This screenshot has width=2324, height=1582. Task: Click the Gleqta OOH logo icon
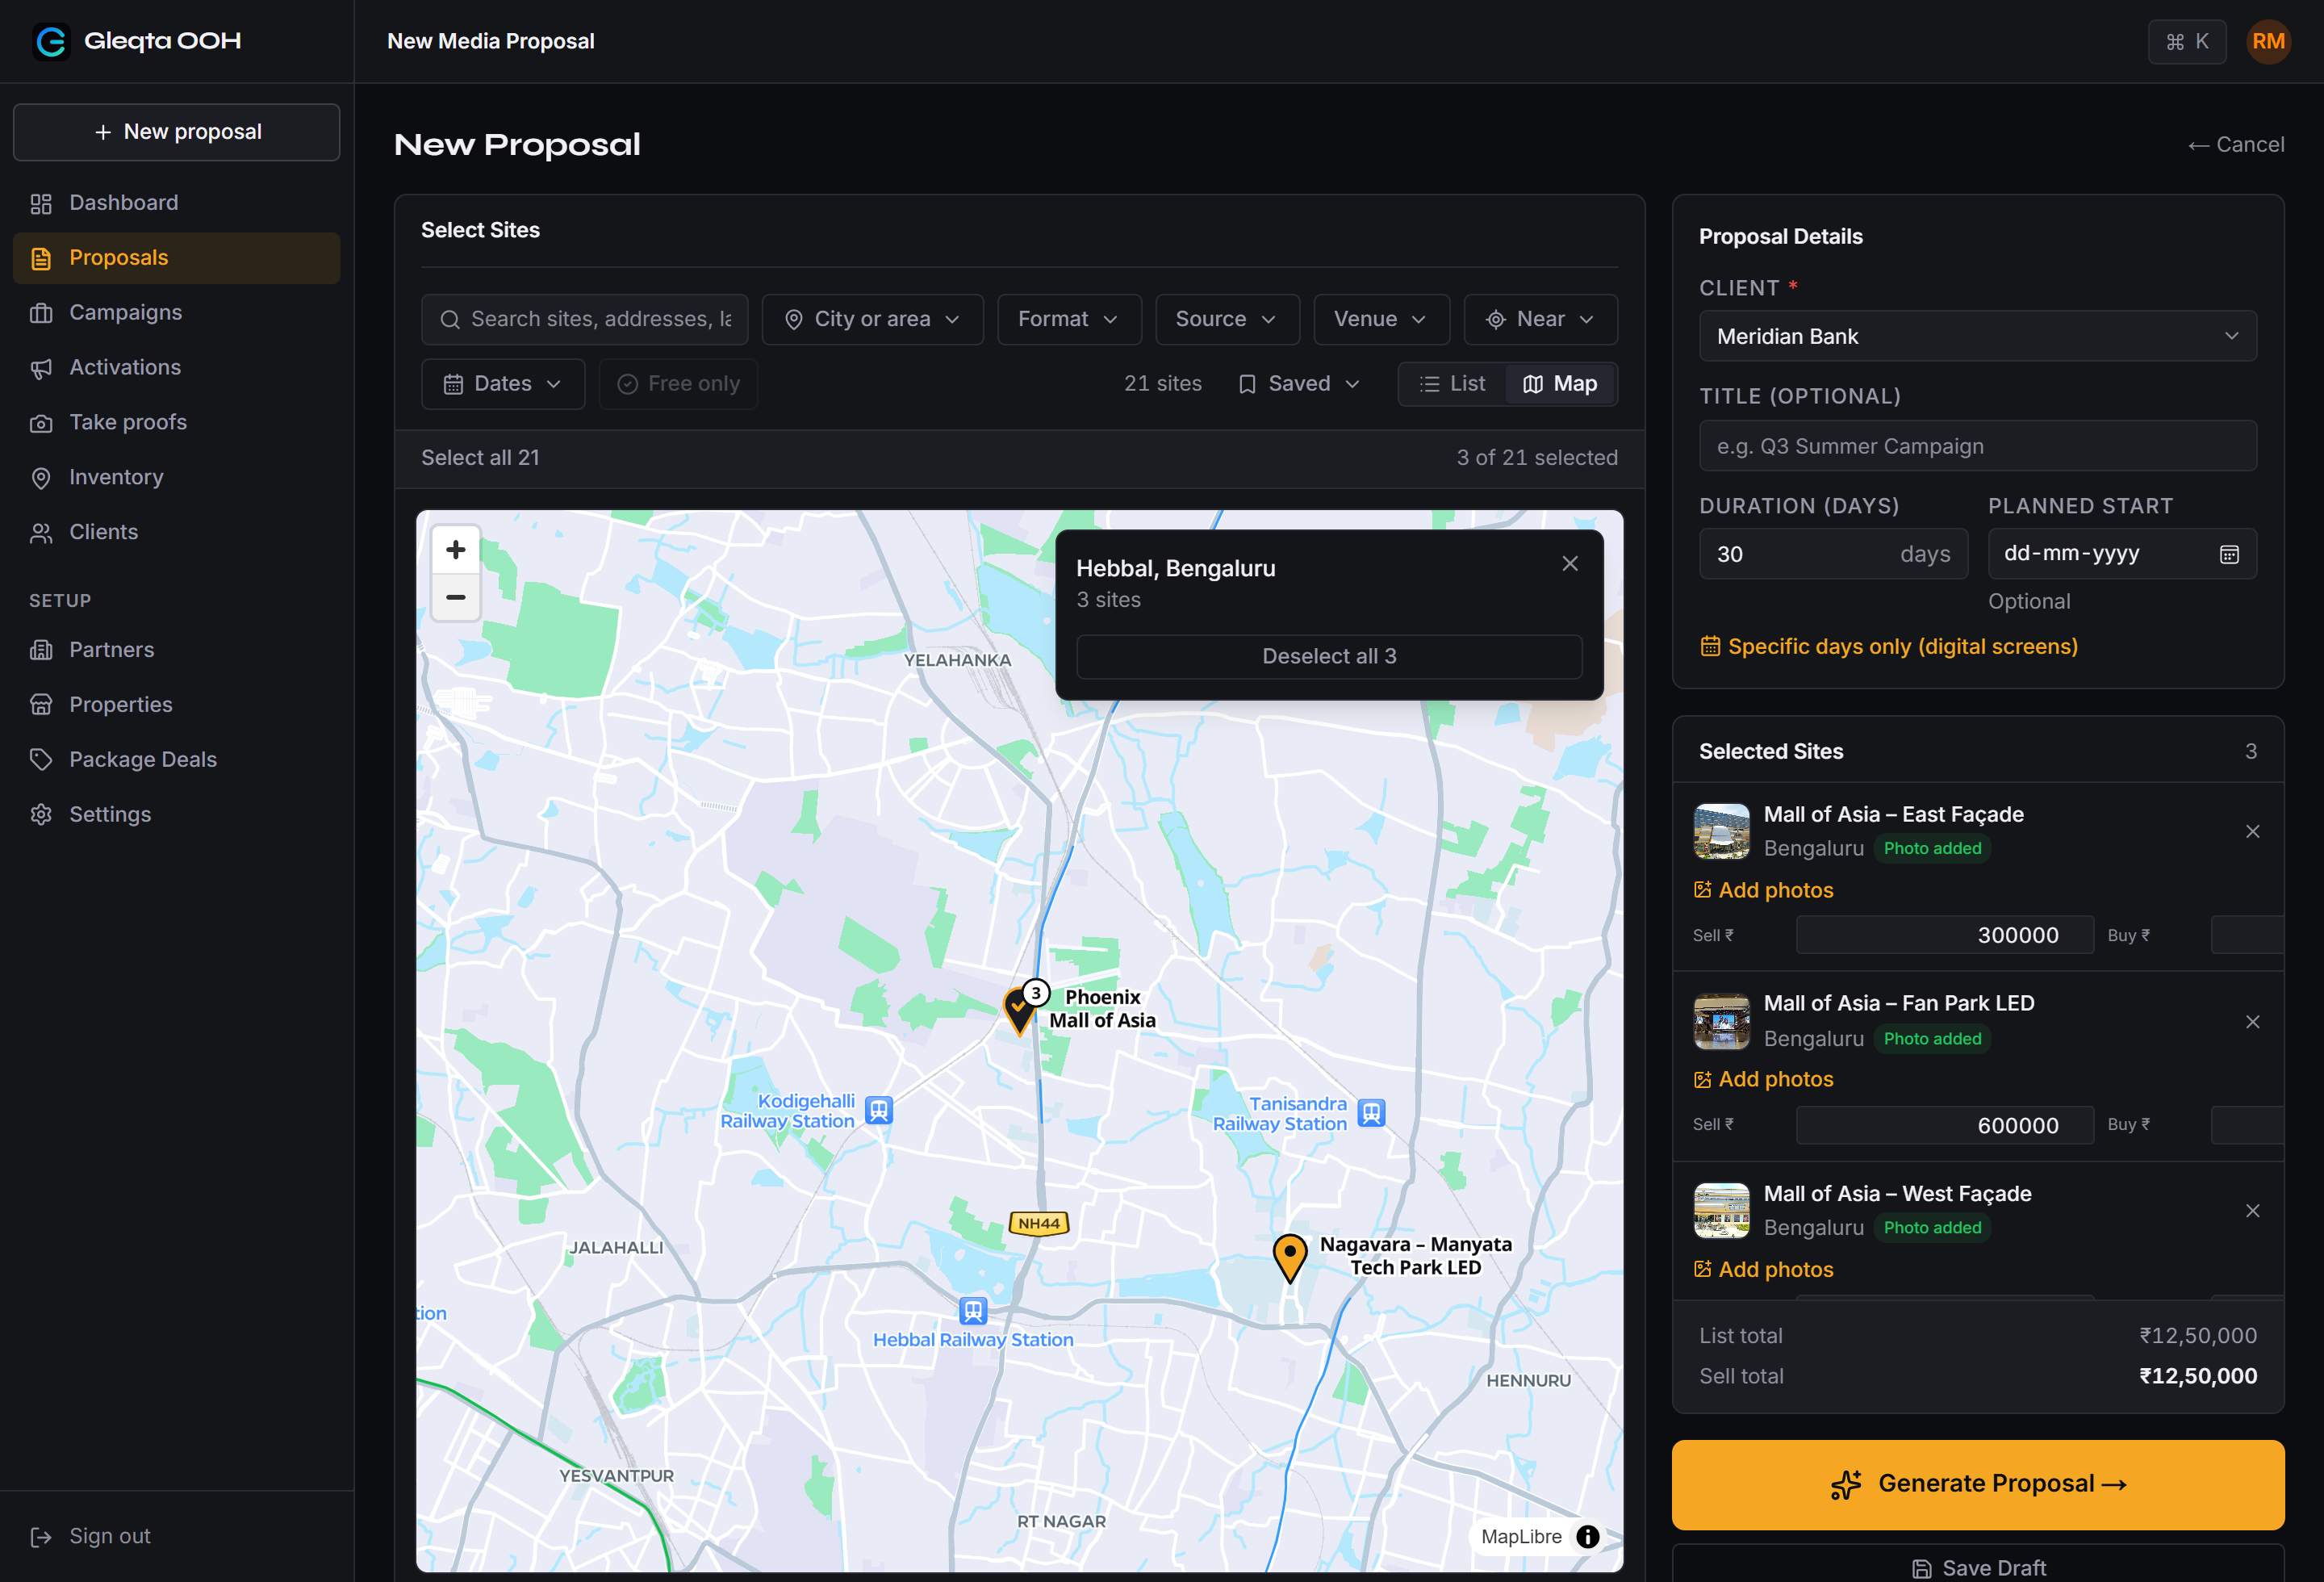pyautogui.click(x=51, y=41)
